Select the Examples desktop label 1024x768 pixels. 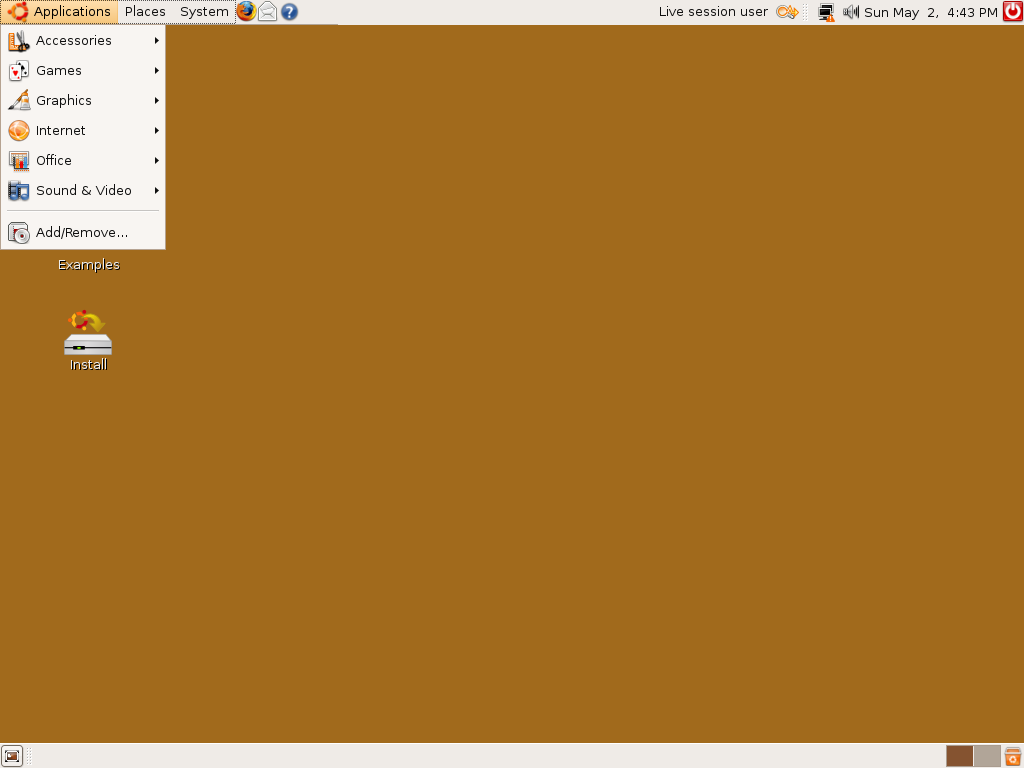pos(89,264)
